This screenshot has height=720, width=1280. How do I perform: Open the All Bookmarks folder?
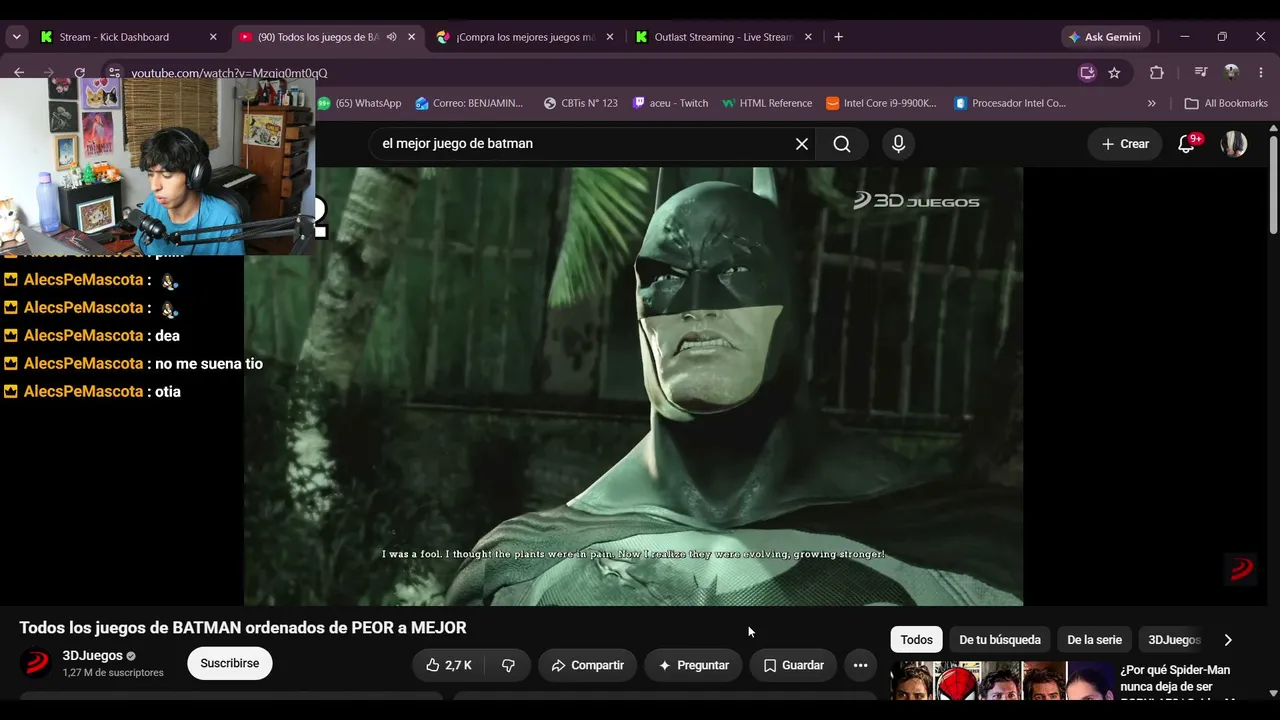pyautogui.click(x=1226, y=103)
